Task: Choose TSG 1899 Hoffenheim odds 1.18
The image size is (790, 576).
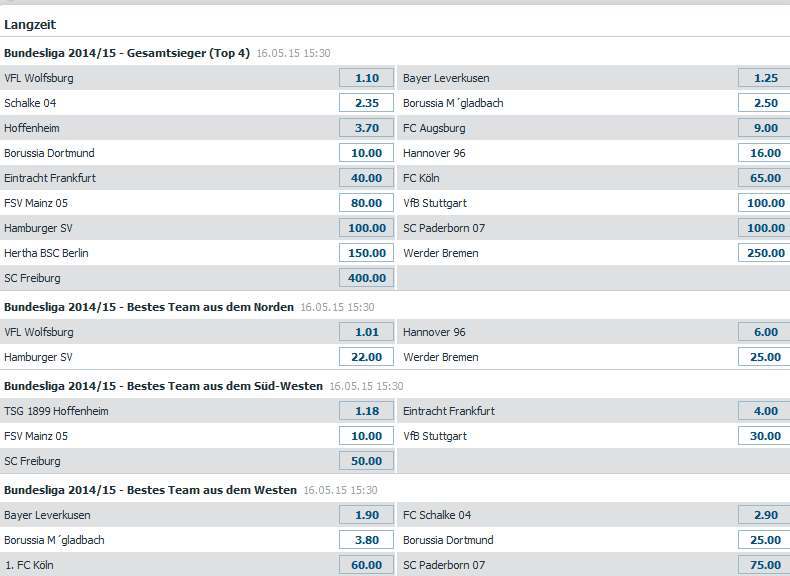Action: [x=366, y=411]
